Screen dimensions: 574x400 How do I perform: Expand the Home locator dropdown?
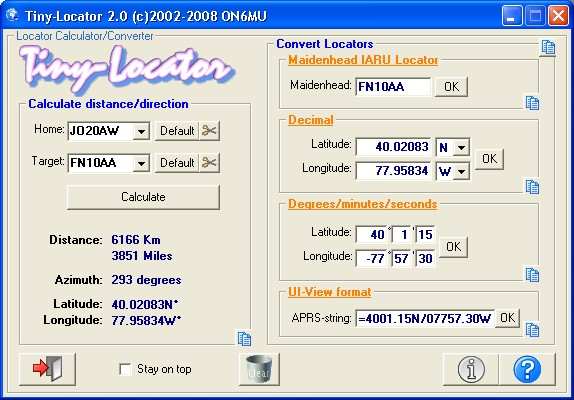pyautogui.click(x=141, y=131)
